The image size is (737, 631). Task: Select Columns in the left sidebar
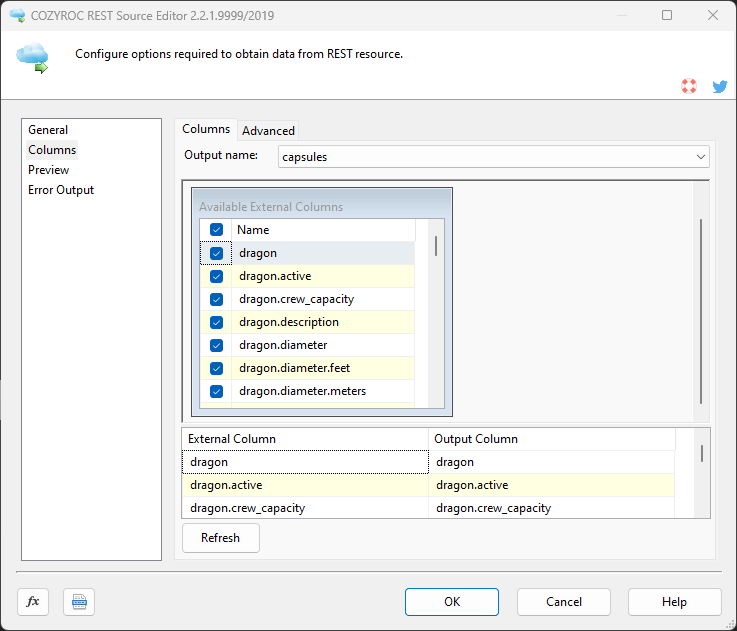tap(52, 150)
